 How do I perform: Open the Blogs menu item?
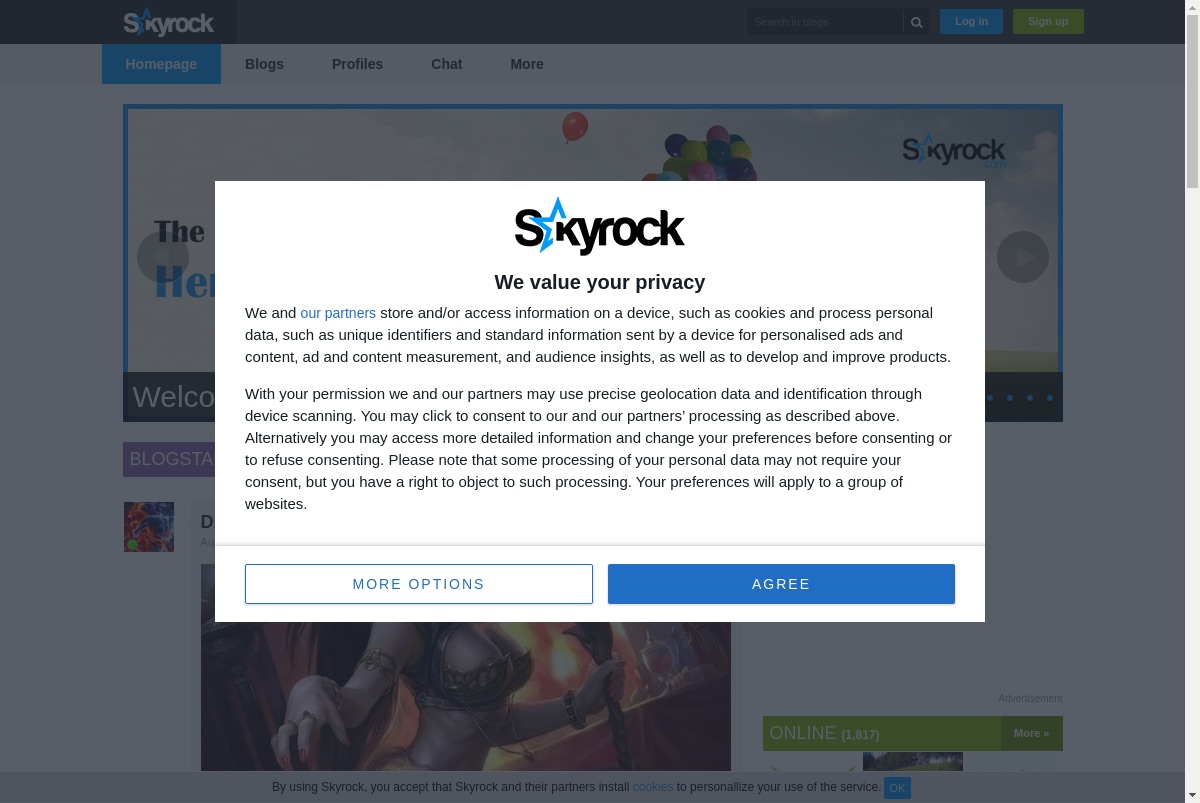coord(264,64)
